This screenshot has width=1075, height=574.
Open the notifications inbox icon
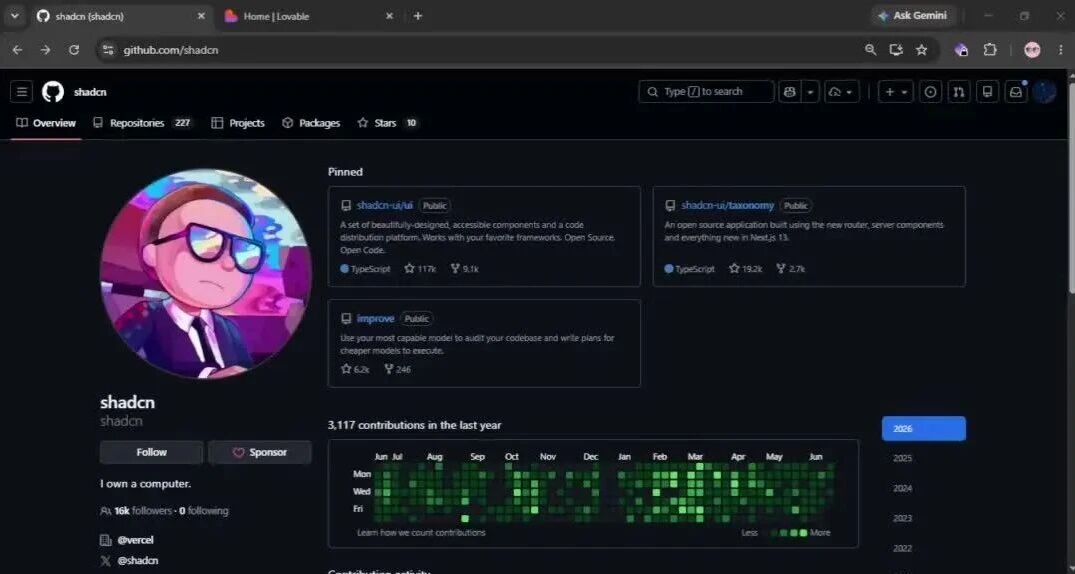[x=1016, y=92]
